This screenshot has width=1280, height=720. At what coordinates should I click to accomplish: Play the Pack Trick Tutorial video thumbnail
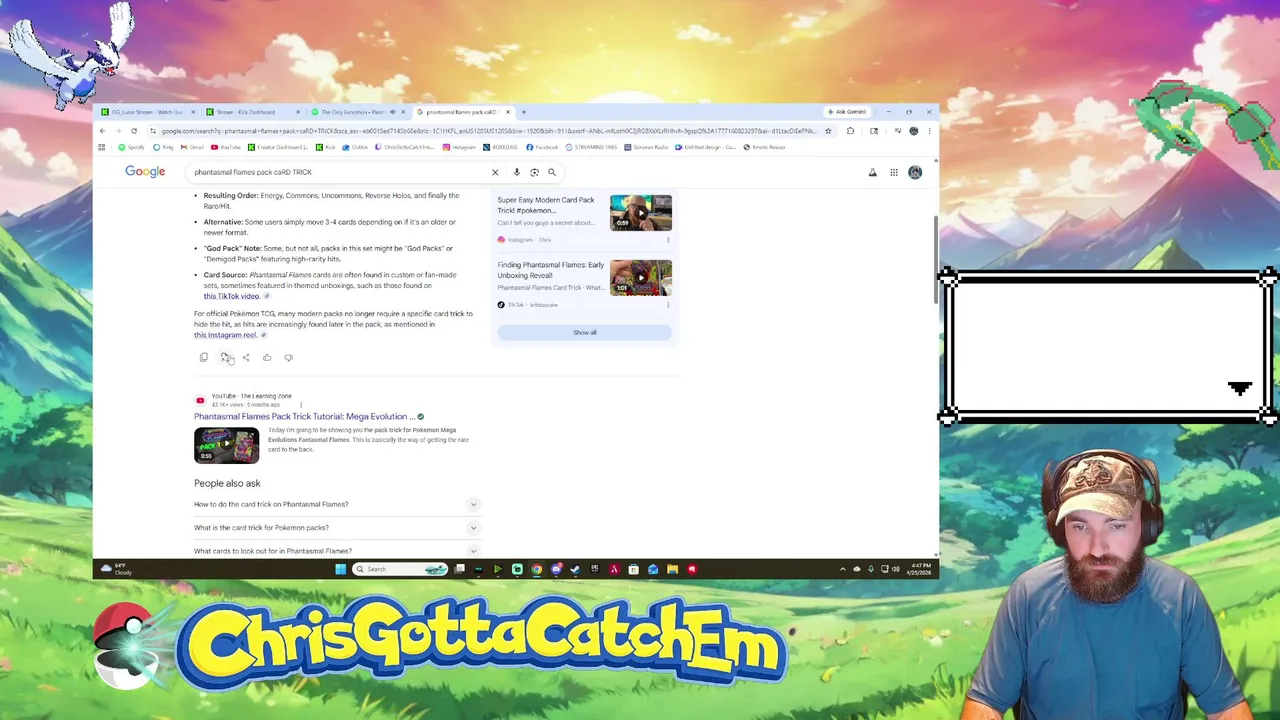226,445
